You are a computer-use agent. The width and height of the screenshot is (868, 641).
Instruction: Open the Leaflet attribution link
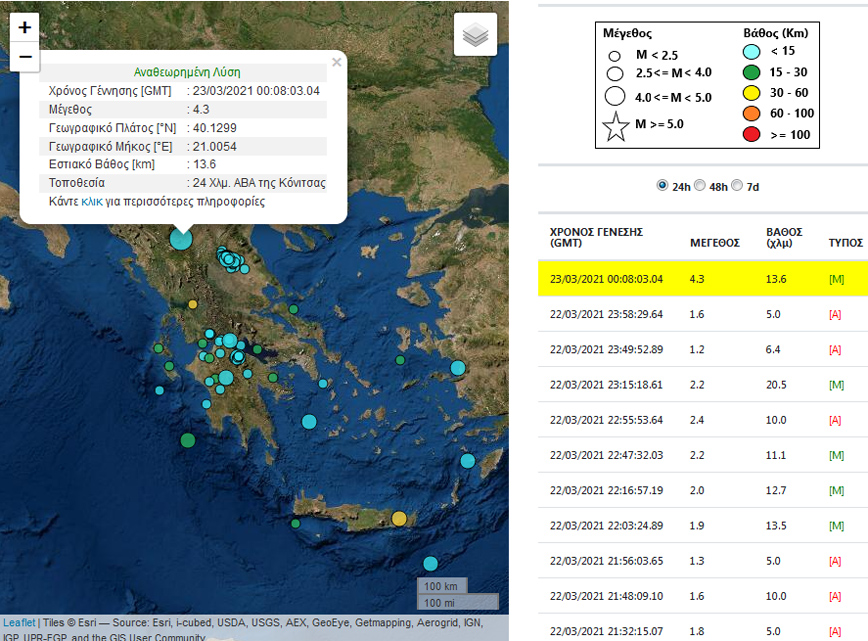click(x=18, y=622)
